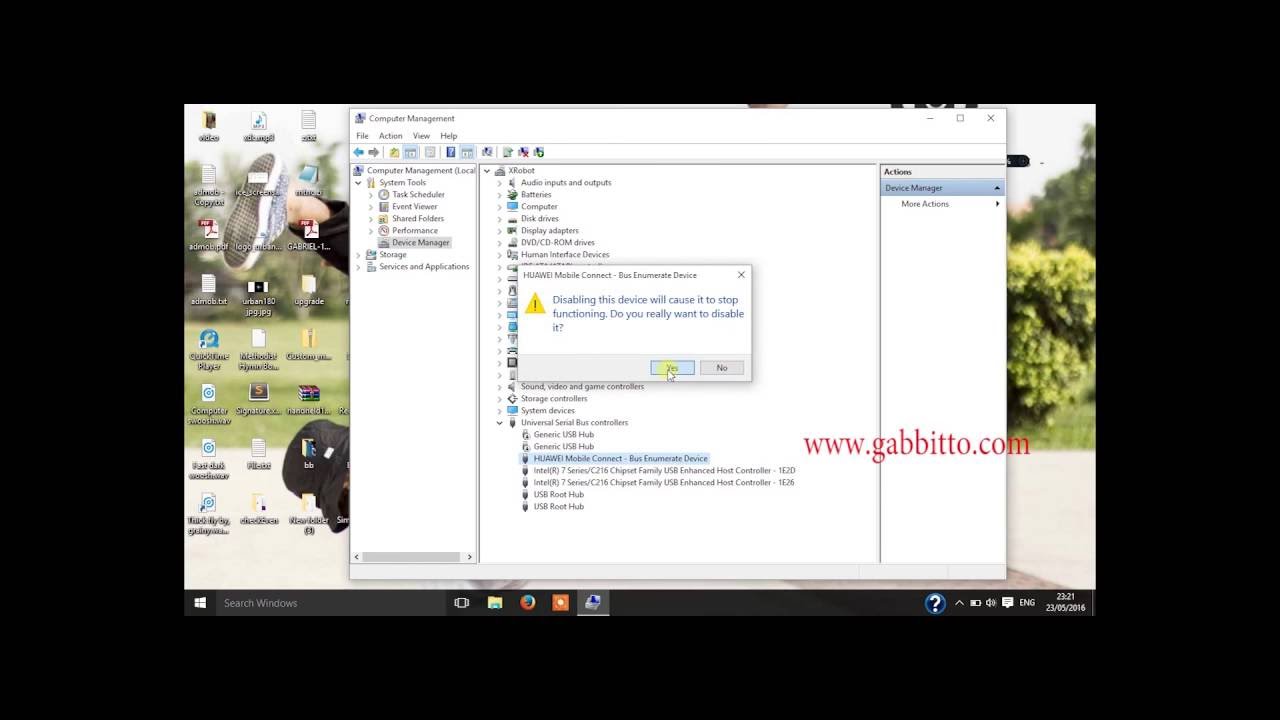The image size is (1280, 720).
Task: Click the Show/Hide Action Pane toolbar icon
Action: click(x=467, y=152)
